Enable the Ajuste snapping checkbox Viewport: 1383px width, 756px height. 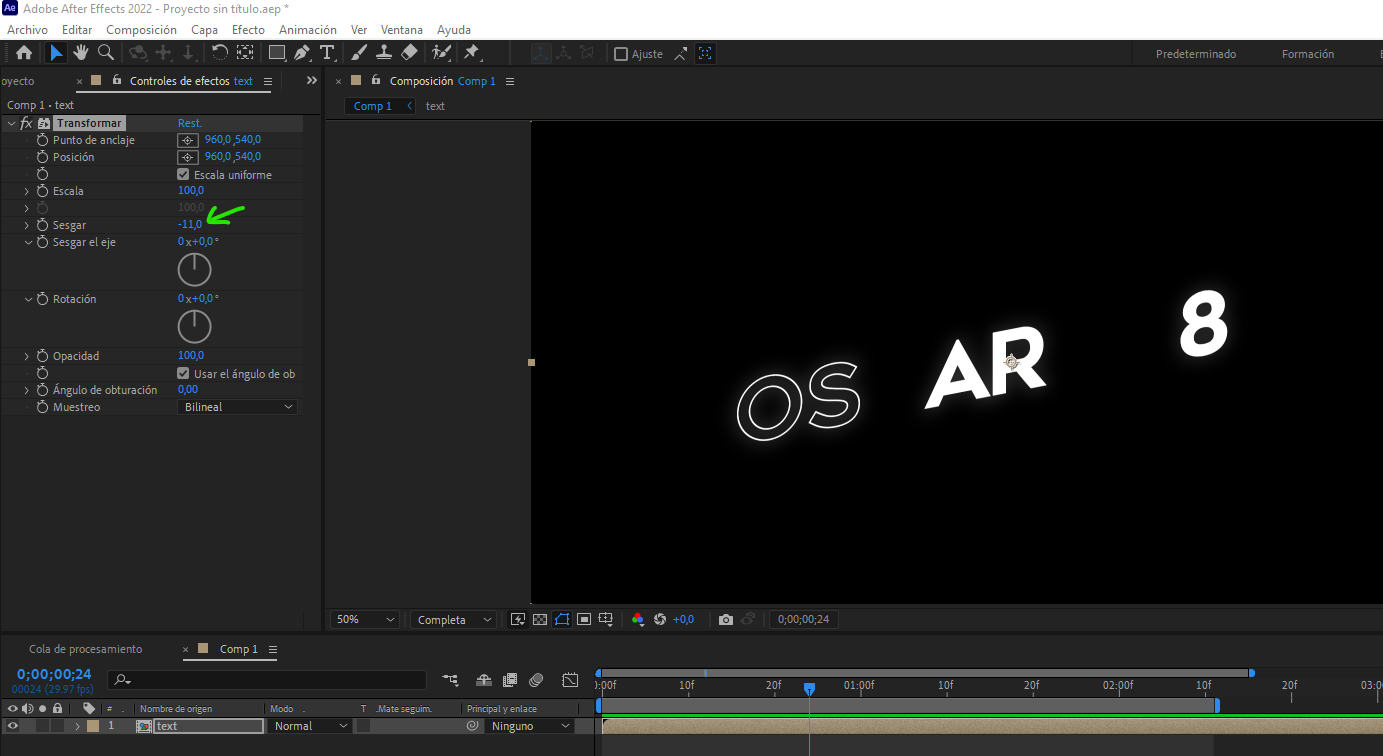pos(621,54)
